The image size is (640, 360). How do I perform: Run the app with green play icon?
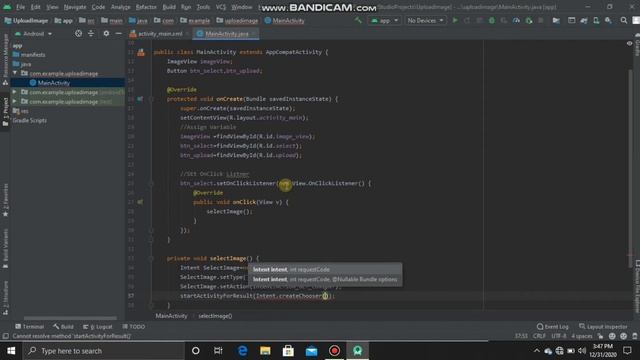(455, 20)
